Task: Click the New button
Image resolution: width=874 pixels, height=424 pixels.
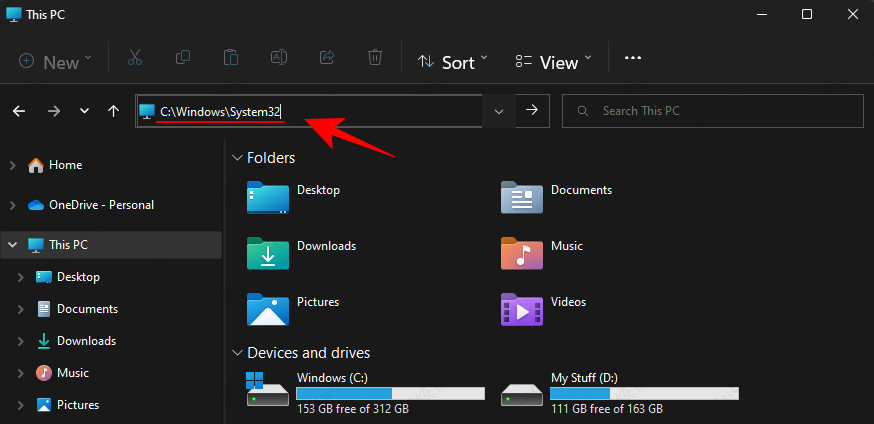Action: tap(55, 62)
